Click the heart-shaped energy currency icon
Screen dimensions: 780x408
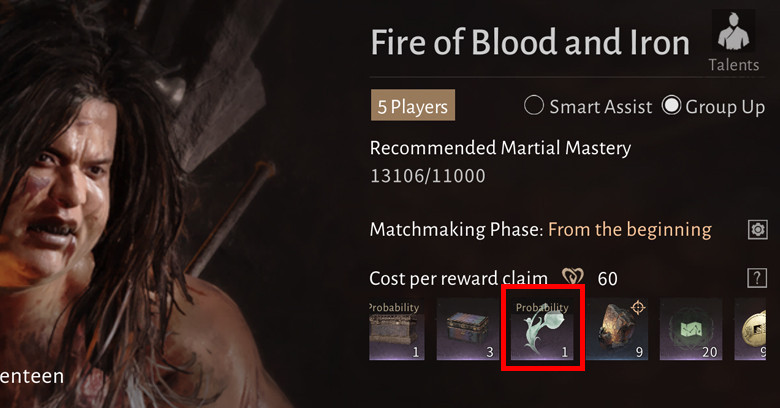[573, 277]
